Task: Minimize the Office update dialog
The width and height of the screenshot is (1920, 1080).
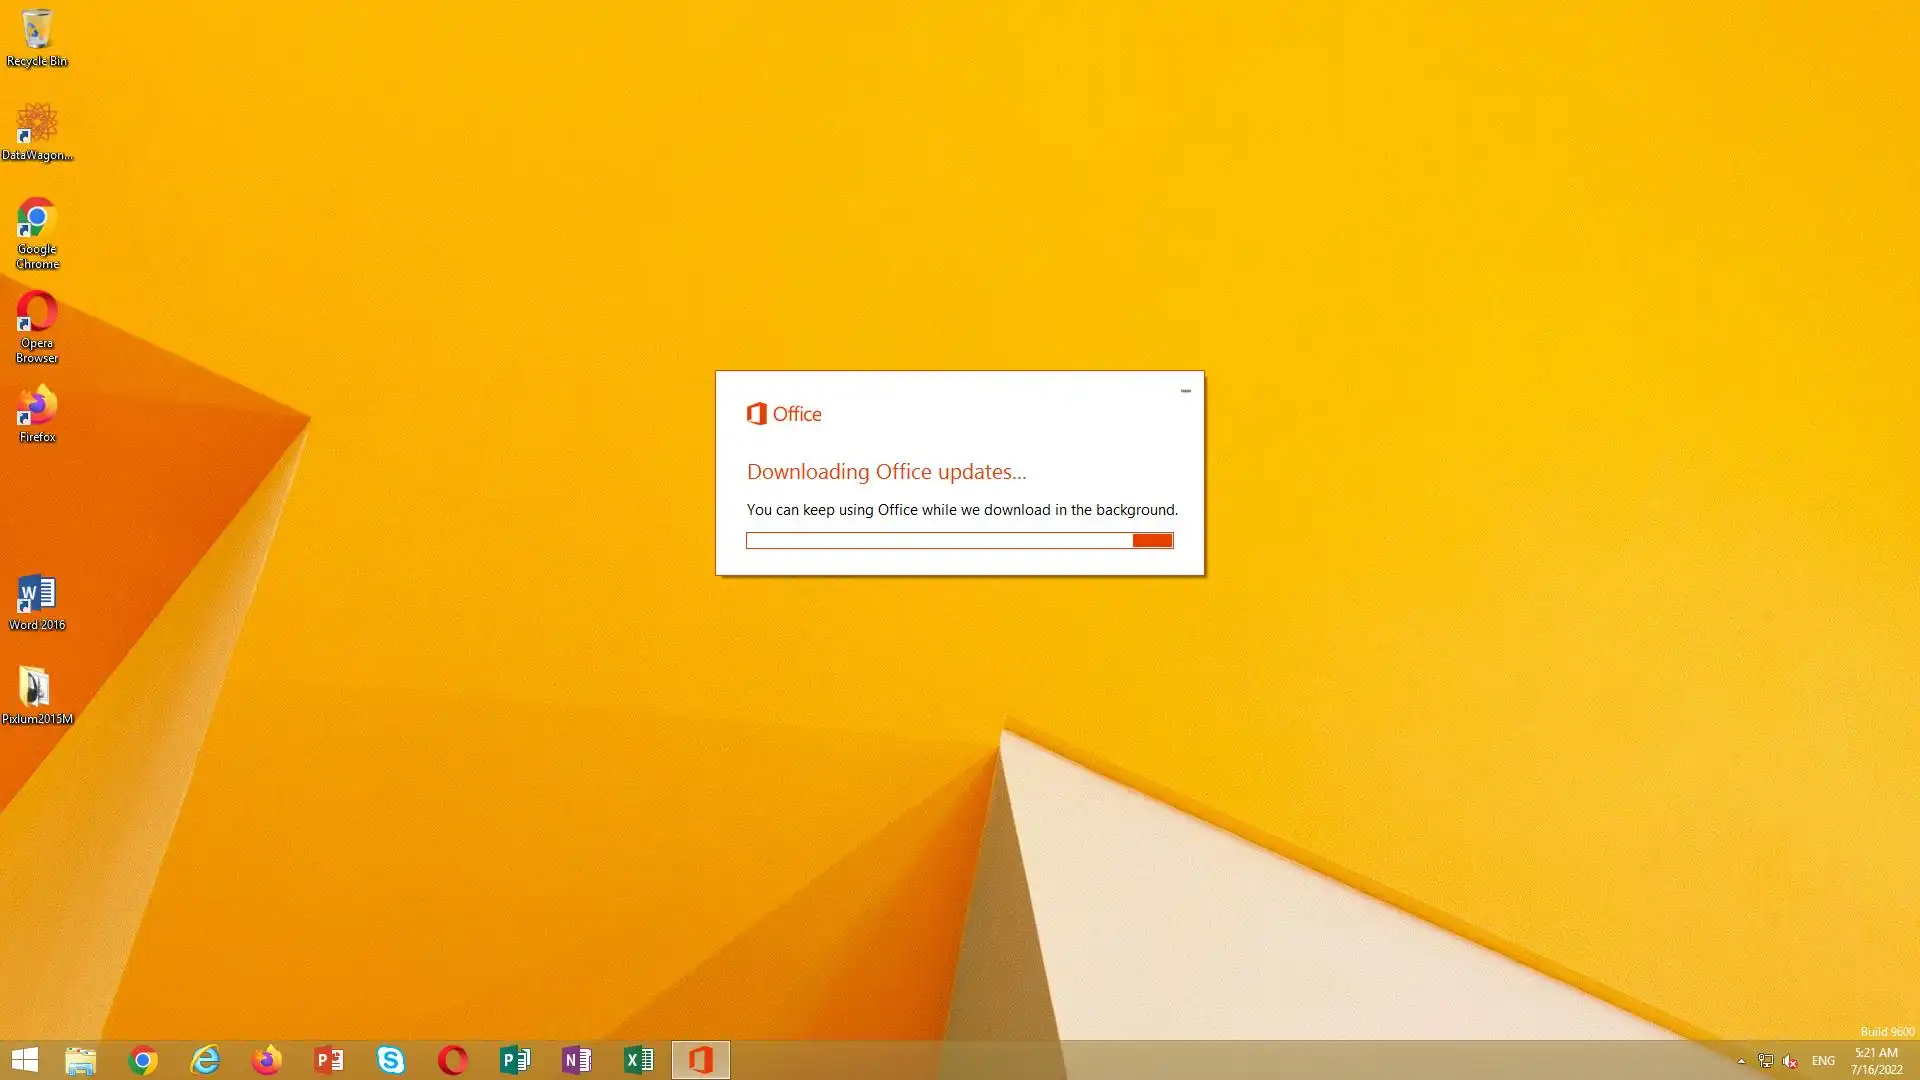Action: (1186, 391)
